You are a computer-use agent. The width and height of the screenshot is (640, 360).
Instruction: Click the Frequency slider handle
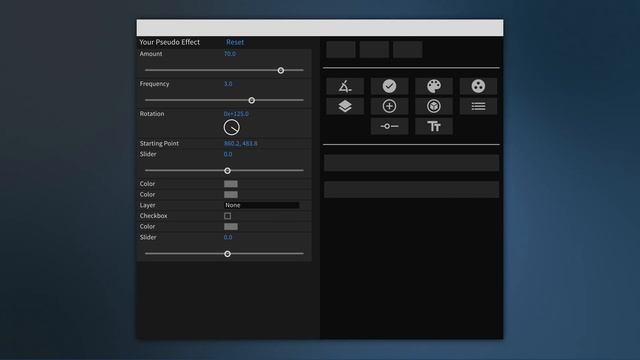click(252, 100)
